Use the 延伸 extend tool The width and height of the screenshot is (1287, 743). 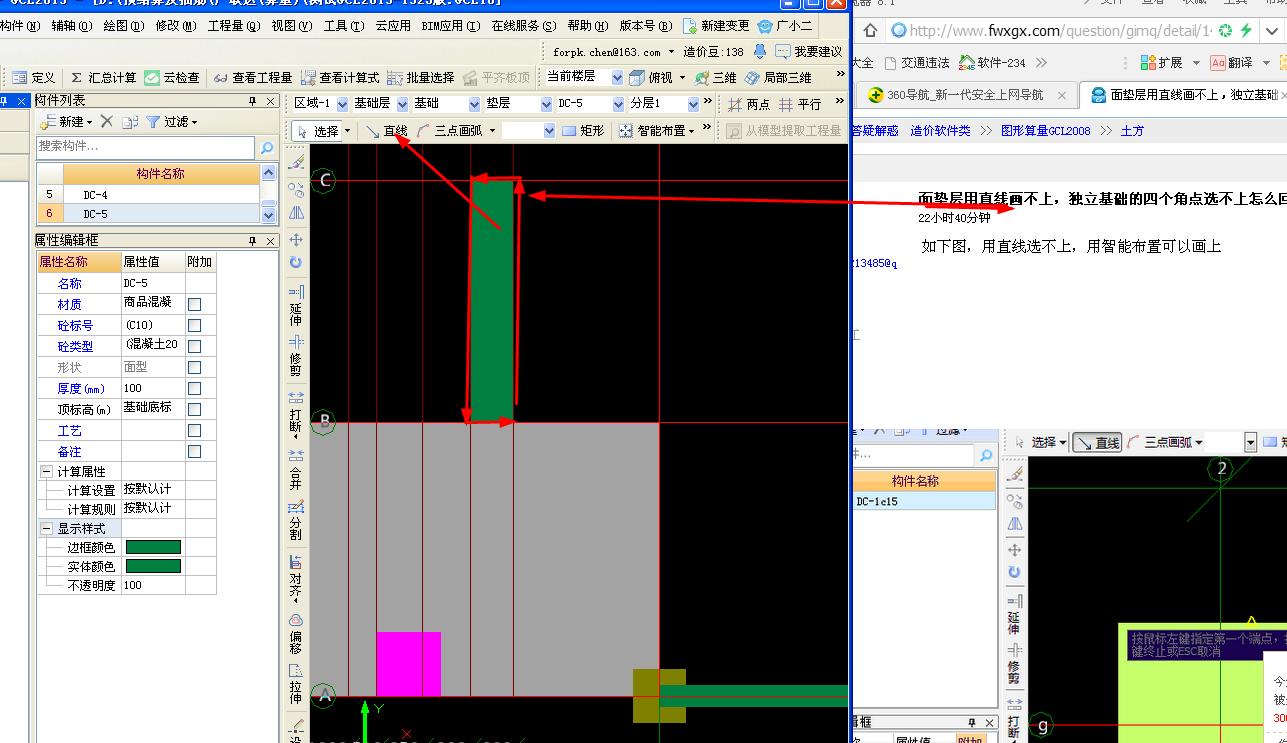pyautogui.click(x=296, y=306)
